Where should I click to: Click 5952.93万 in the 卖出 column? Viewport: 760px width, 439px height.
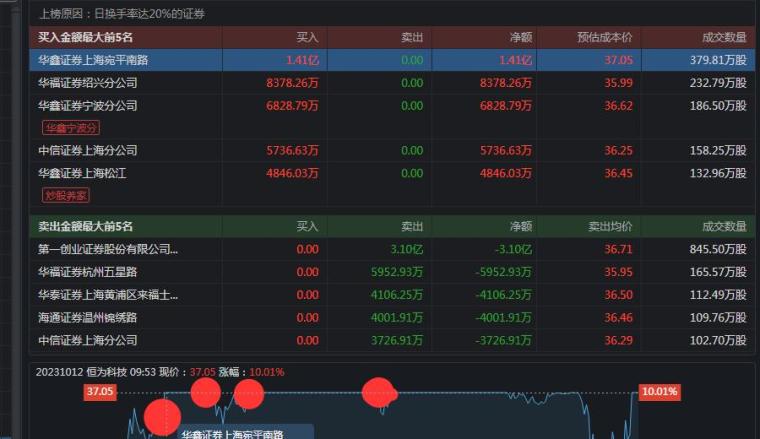tap(397, 272)
